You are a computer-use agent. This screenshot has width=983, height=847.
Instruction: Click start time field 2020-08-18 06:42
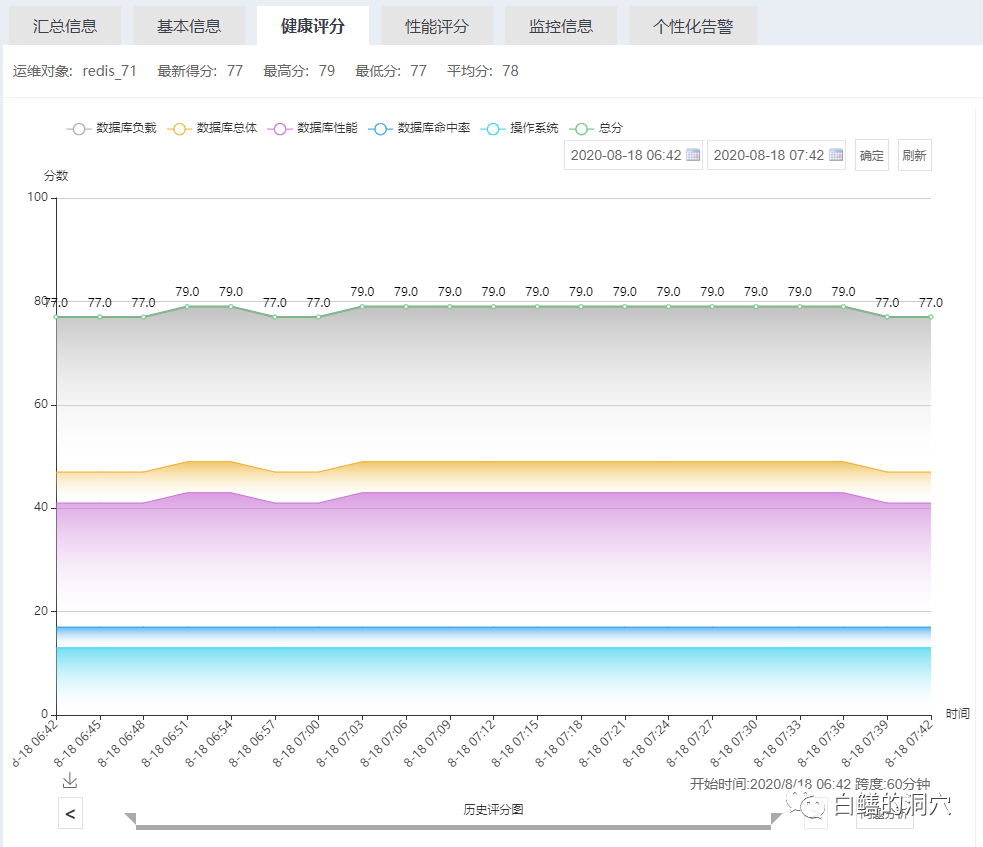click(625, 155)
